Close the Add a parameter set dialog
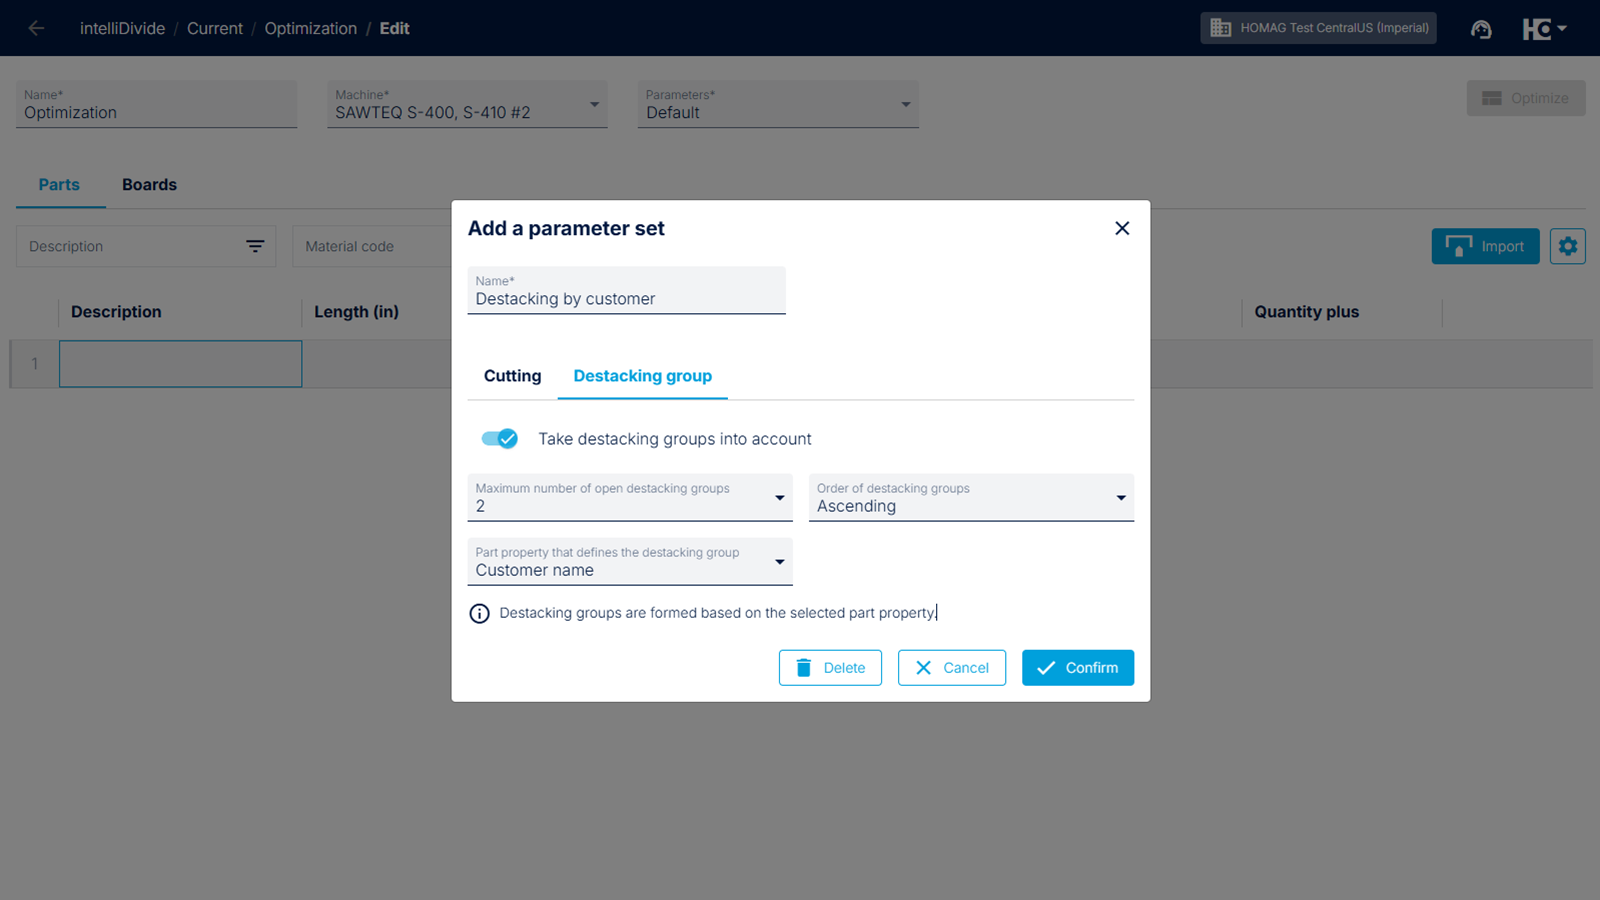Image resolution: width=1600 pixels, height=900 pixels. coord(1122,228)
